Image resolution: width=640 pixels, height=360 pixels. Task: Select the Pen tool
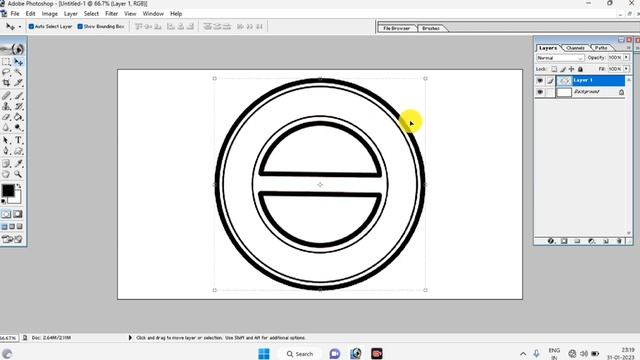(6, 151)
